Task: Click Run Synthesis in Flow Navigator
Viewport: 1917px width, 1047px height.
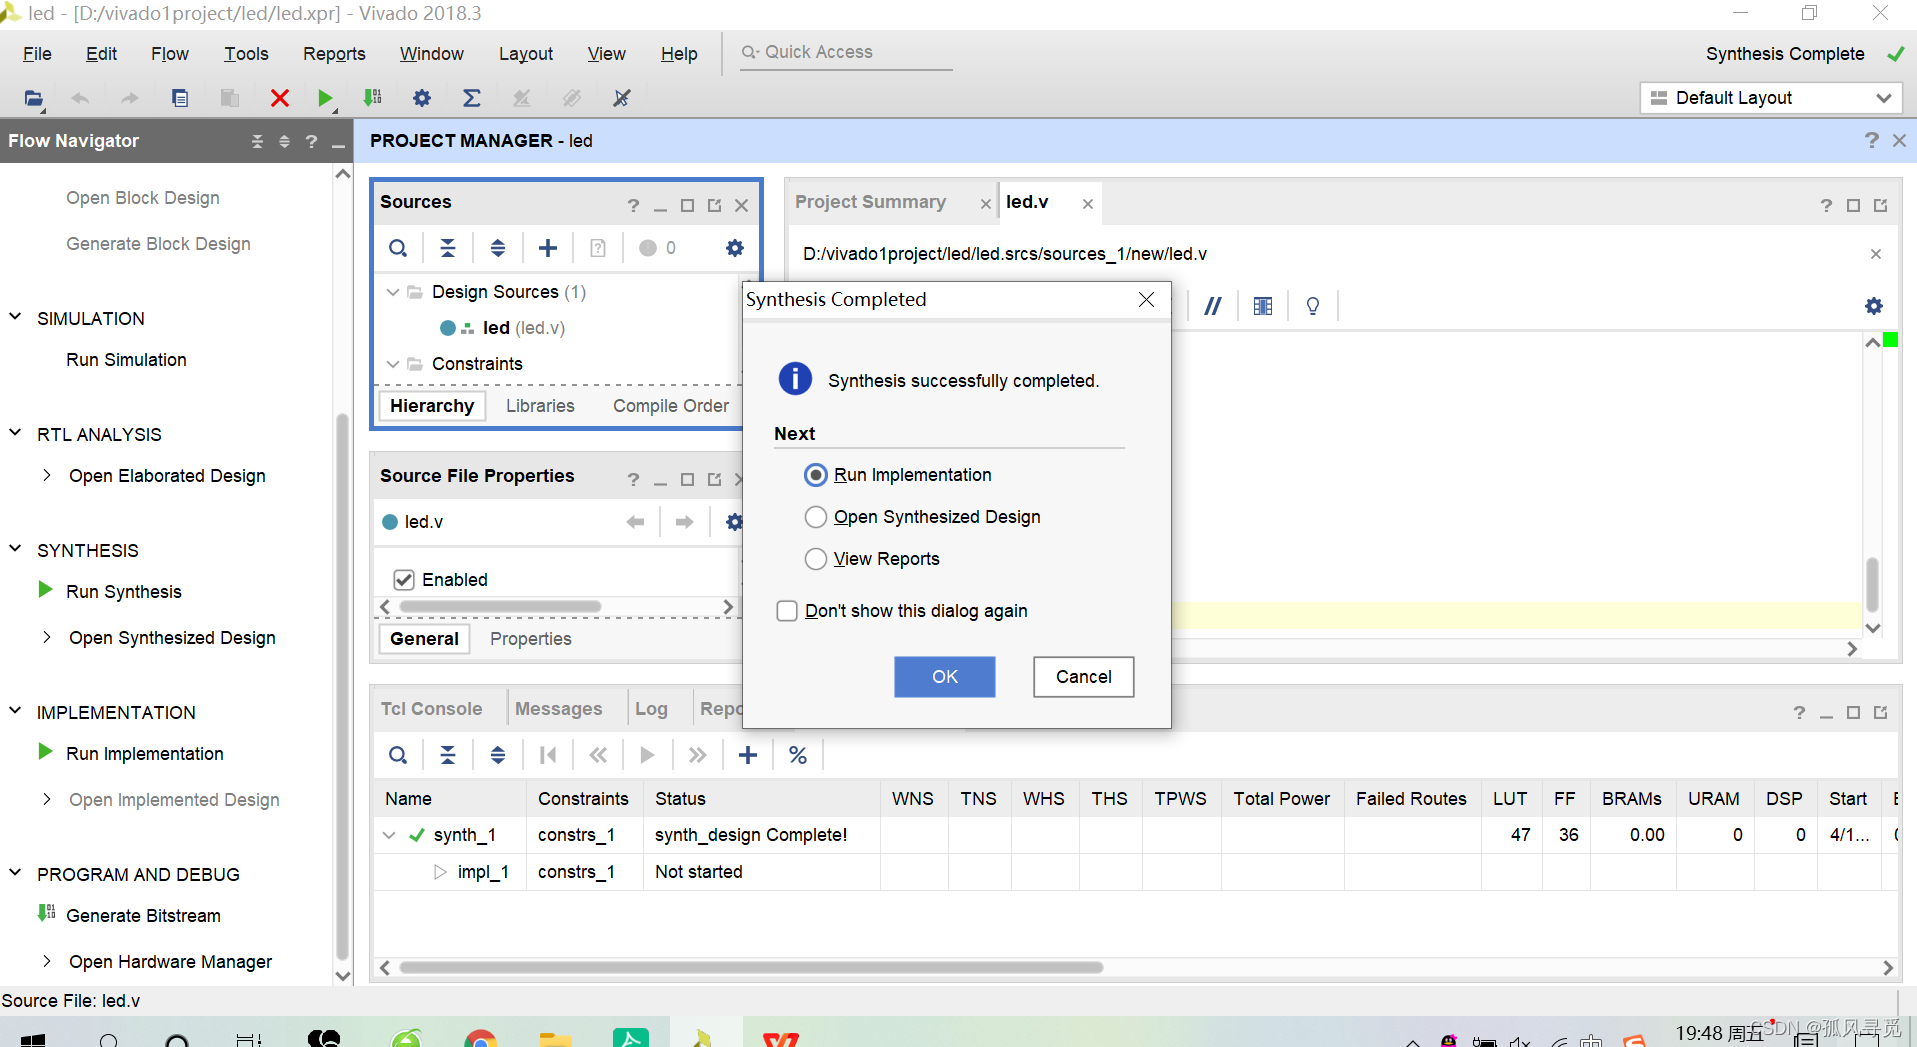Action: [x=124, y=592]
